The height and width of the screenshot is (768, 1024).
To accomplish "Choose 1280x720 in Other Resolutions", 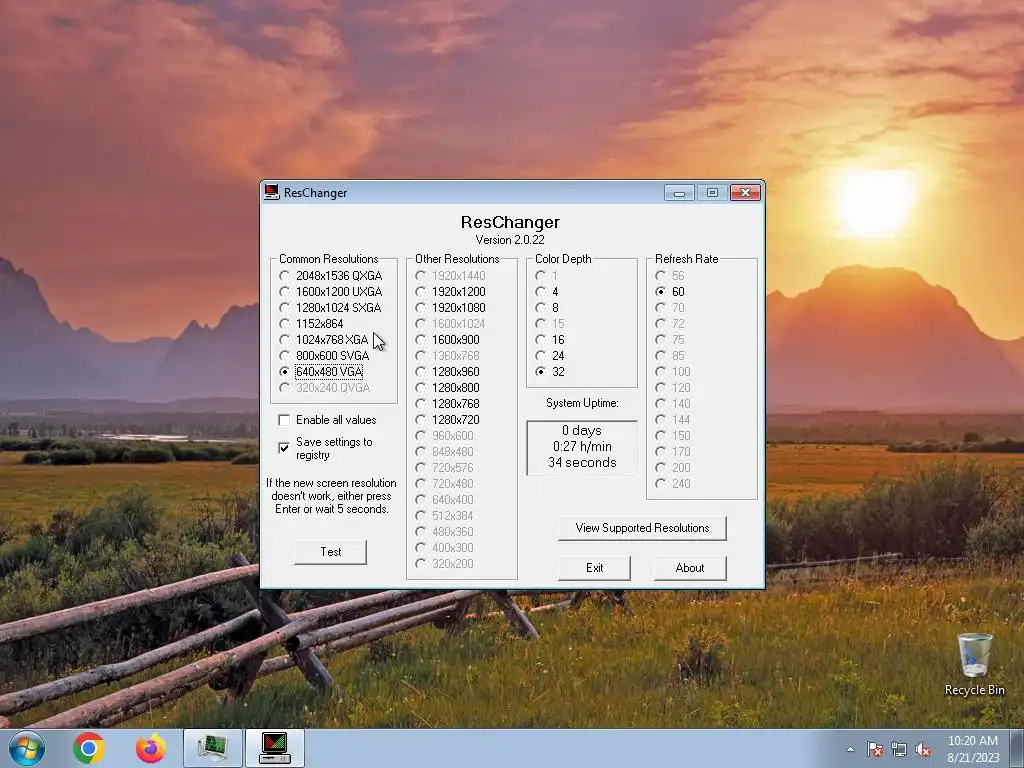I will click(x=448, y=420).
